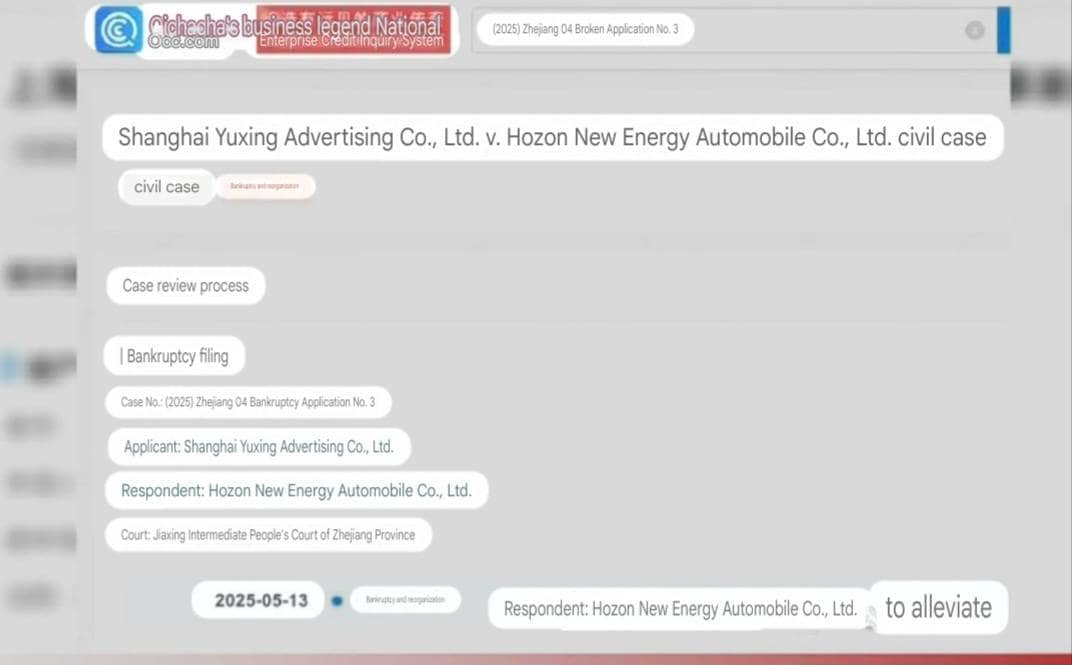Viewport: 1072px width, 665px height.
Task: Click the 2025-05-13 timeline date
Action: tap(261, 600)
